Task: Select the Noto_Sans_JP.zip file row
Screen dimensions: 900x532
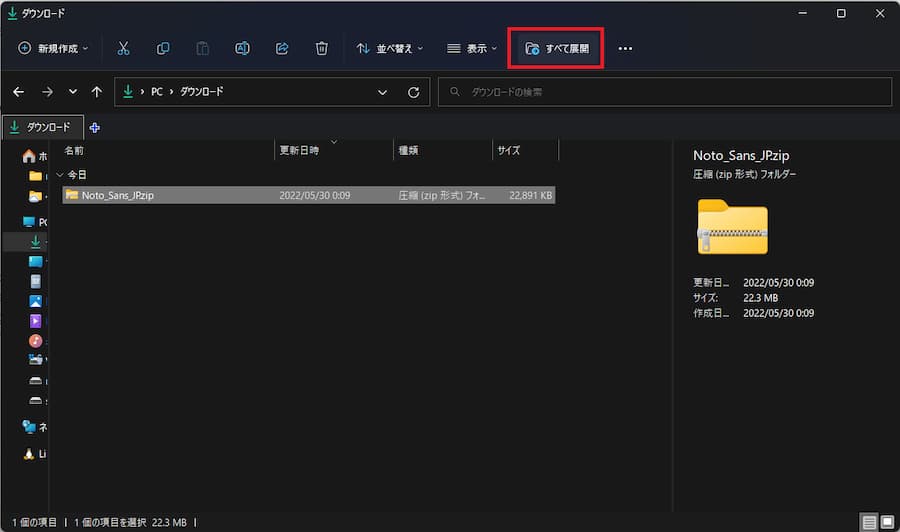Action: click(309, 195)
